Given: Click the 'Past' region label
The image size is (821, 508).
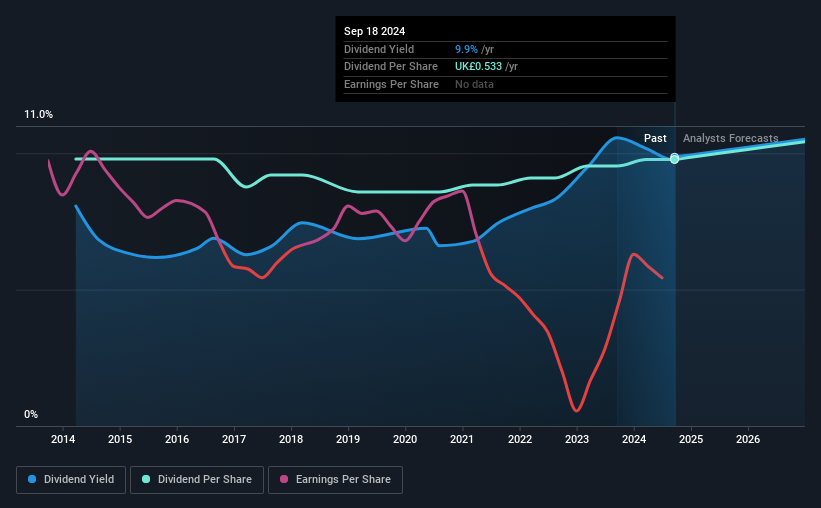Looking at the screenshot, I should coord(655,138).
